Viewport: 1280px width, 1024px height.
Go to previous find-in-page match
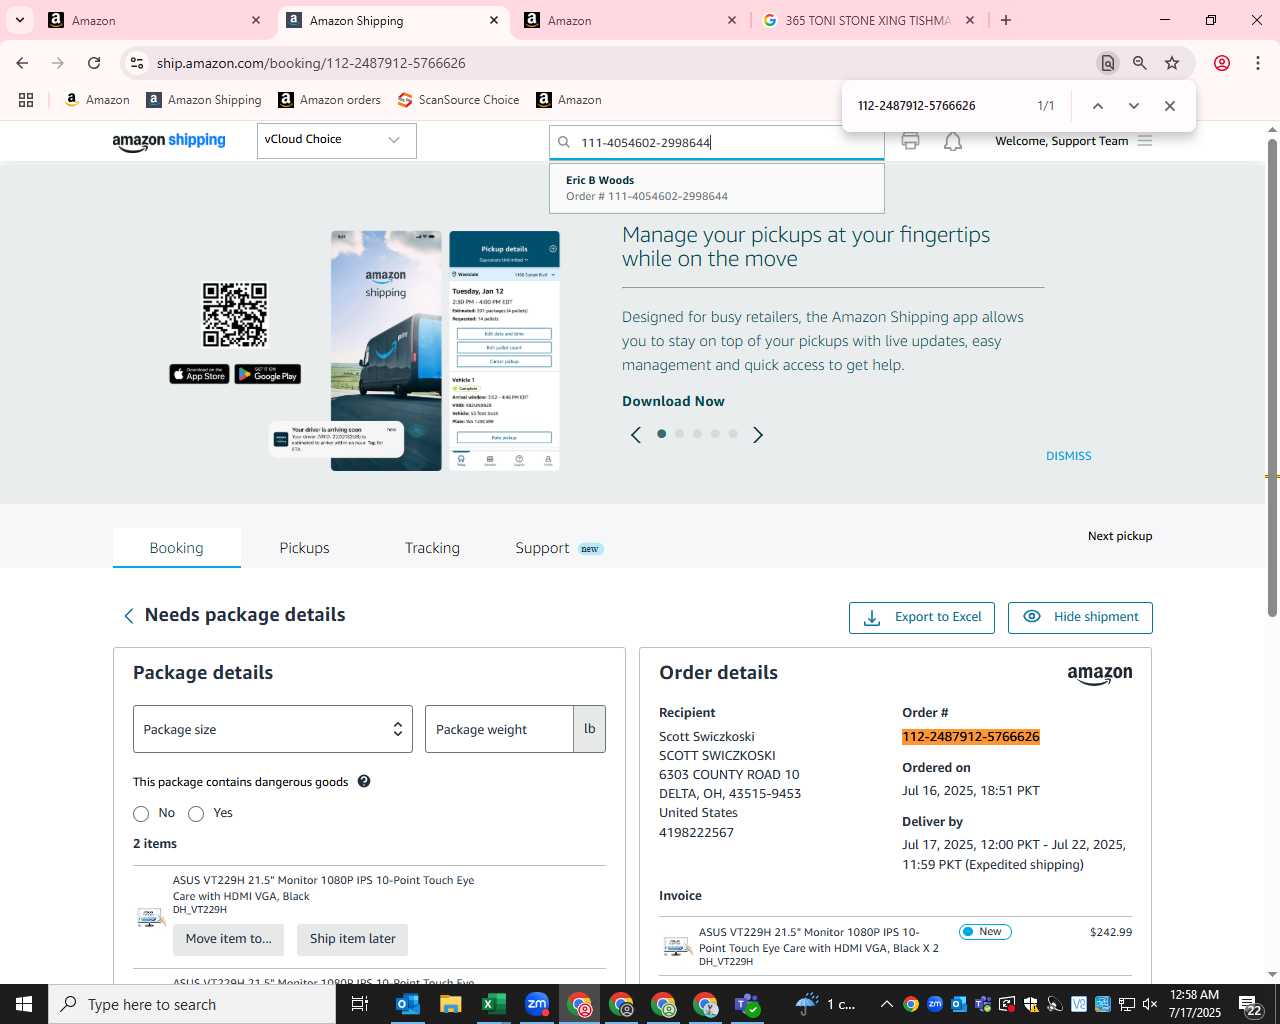[x=1097, y=106]
